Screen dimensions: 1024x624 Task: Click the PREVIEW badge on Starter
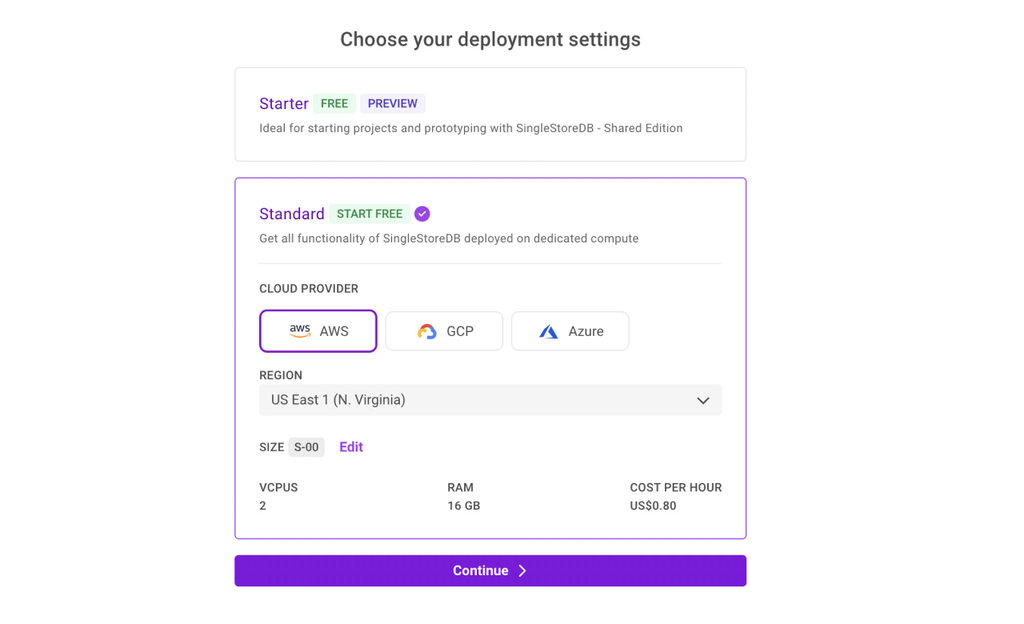coord(392,104)
